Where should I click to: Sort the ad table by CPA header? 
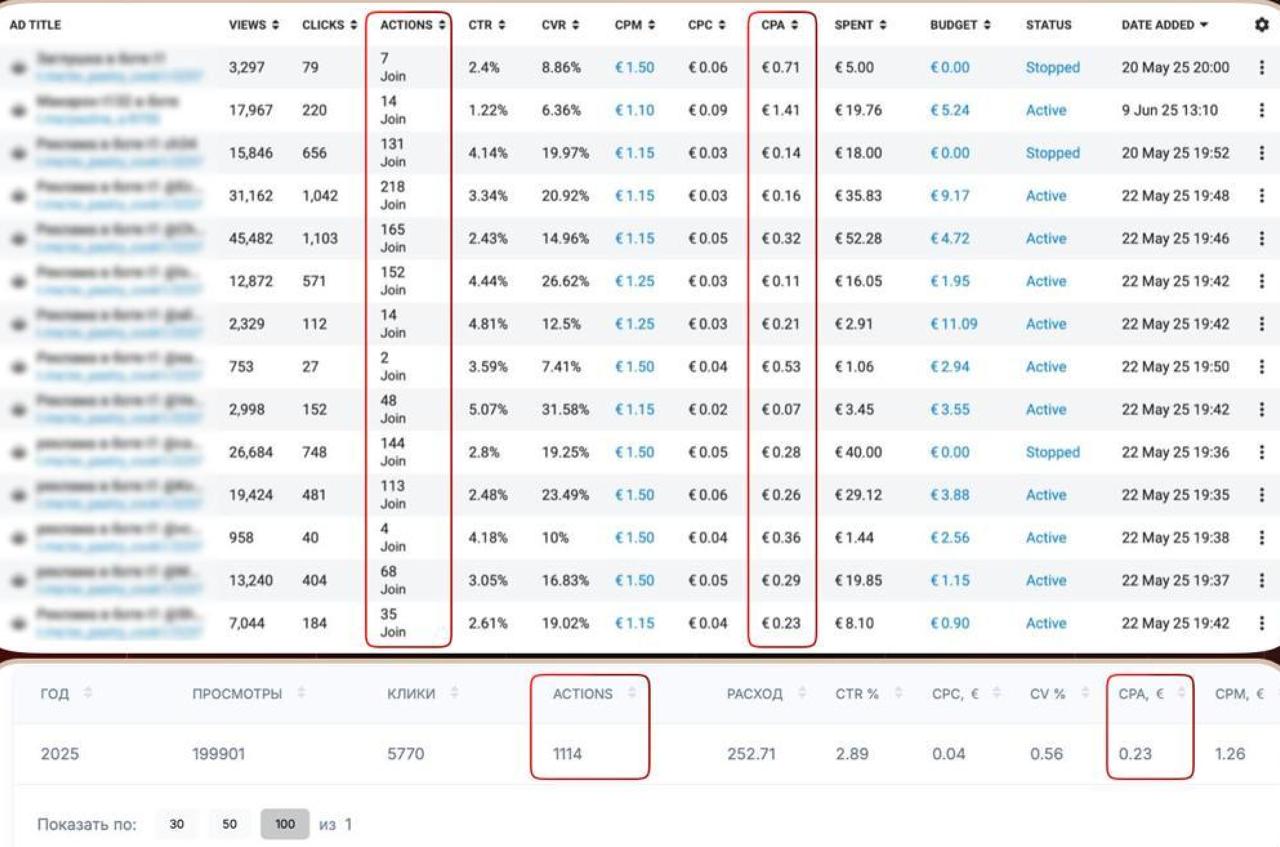[x=780, y=24]
